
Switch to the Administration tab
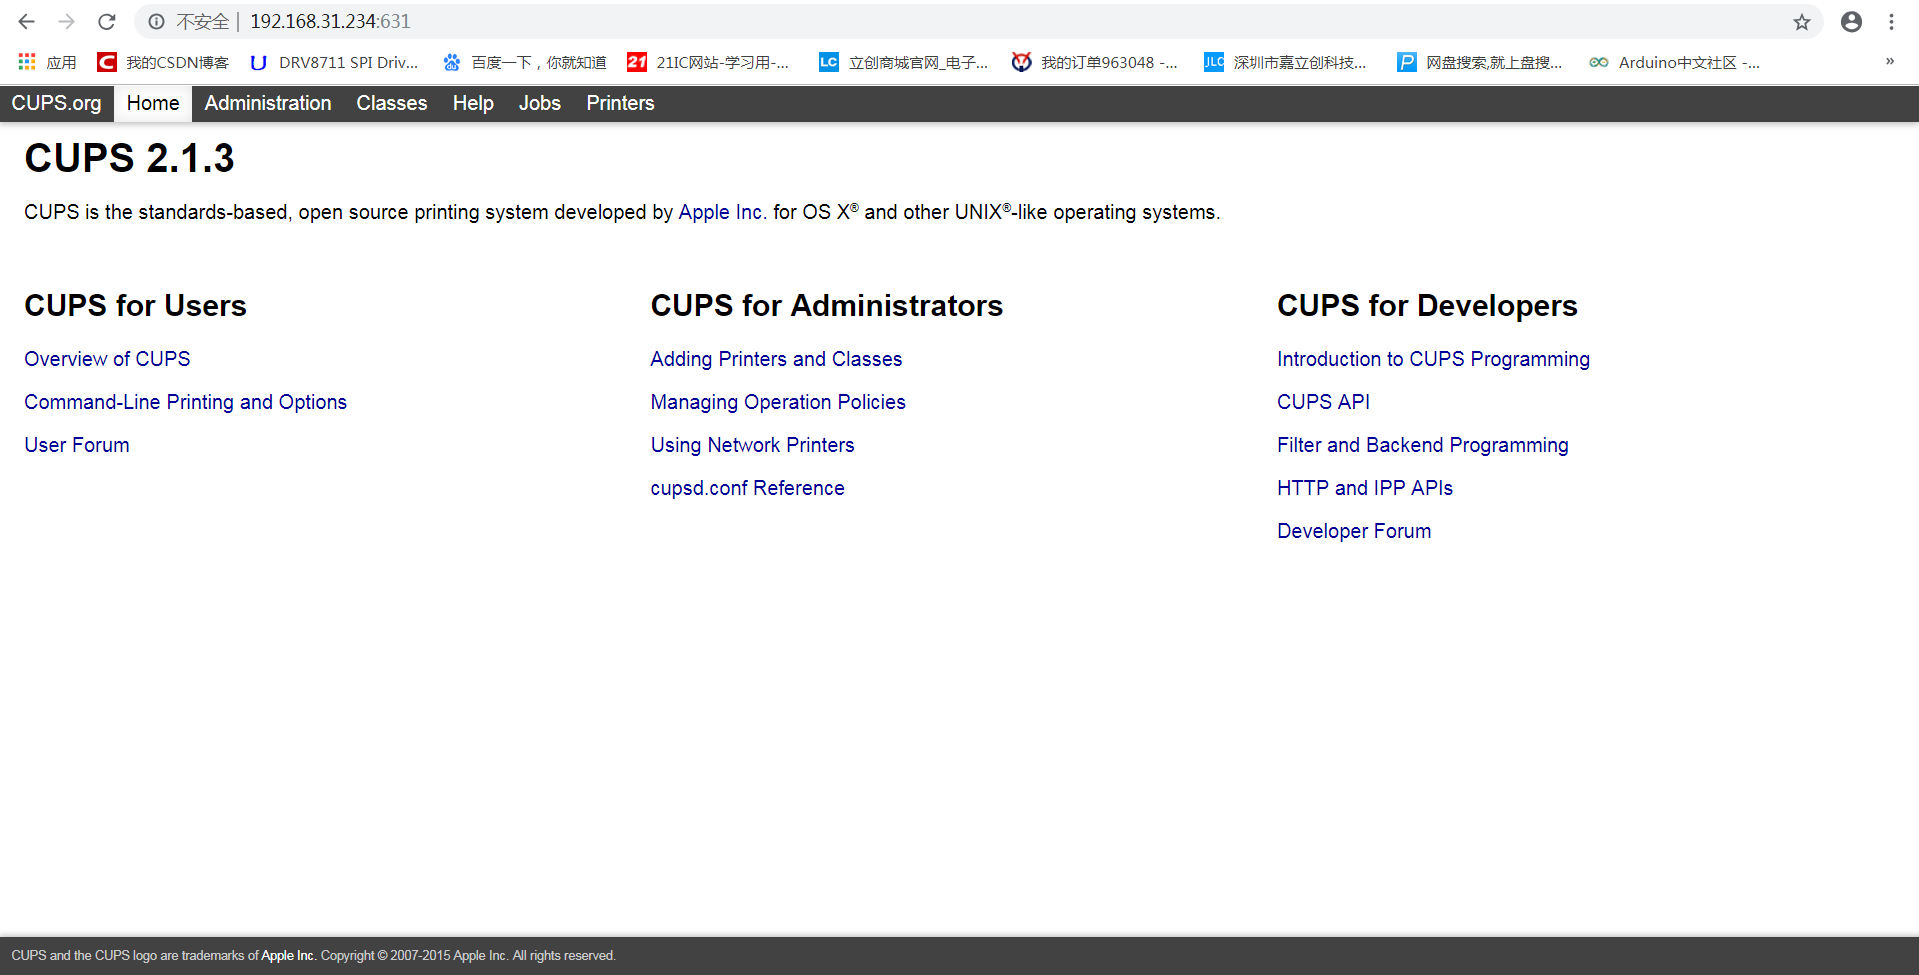[x=267, y=103]
